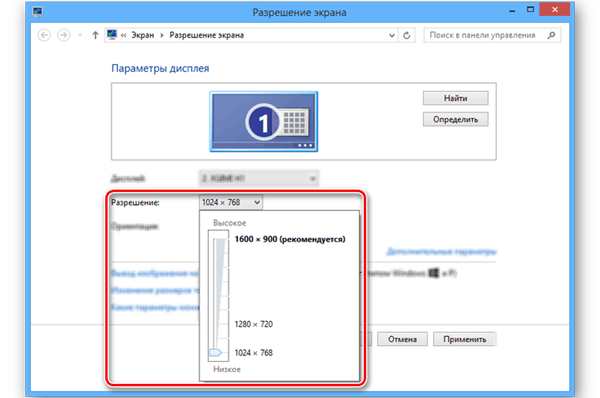Click the resolution slider thumb at 1024 × 768
Screen dimensions: 600x398
click(x=215, y=352)
